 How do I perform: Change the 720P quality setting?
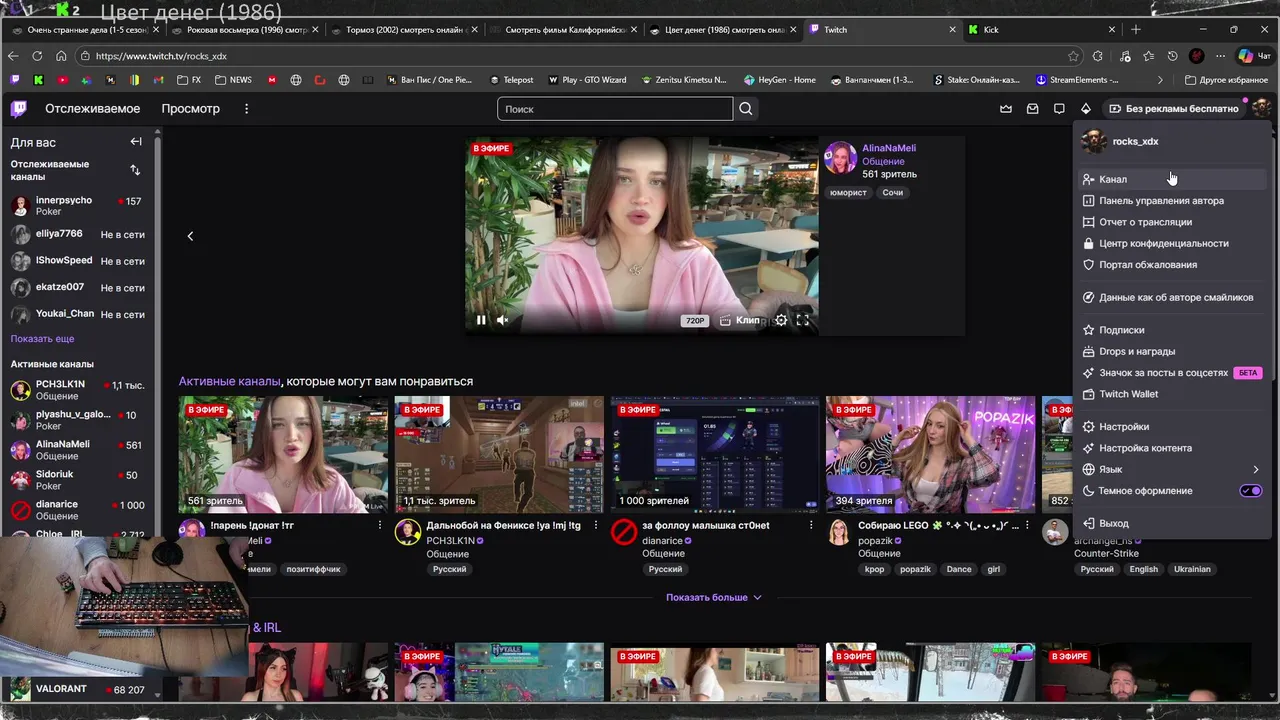pyautogui.click(x=695, y=321)
